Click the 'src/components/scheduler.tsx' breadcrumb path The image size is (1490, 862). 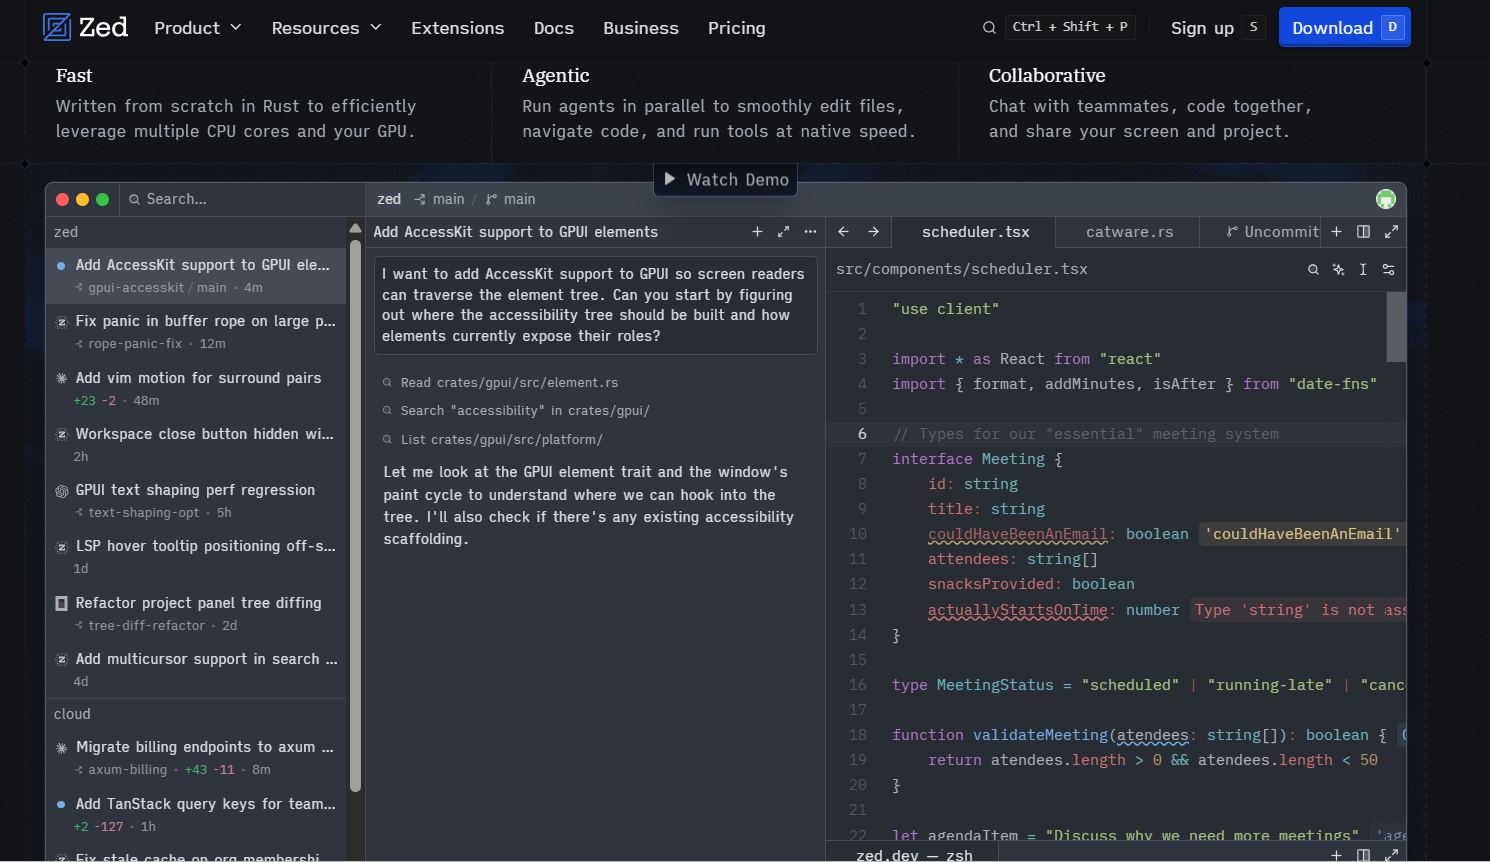(961, 269)
